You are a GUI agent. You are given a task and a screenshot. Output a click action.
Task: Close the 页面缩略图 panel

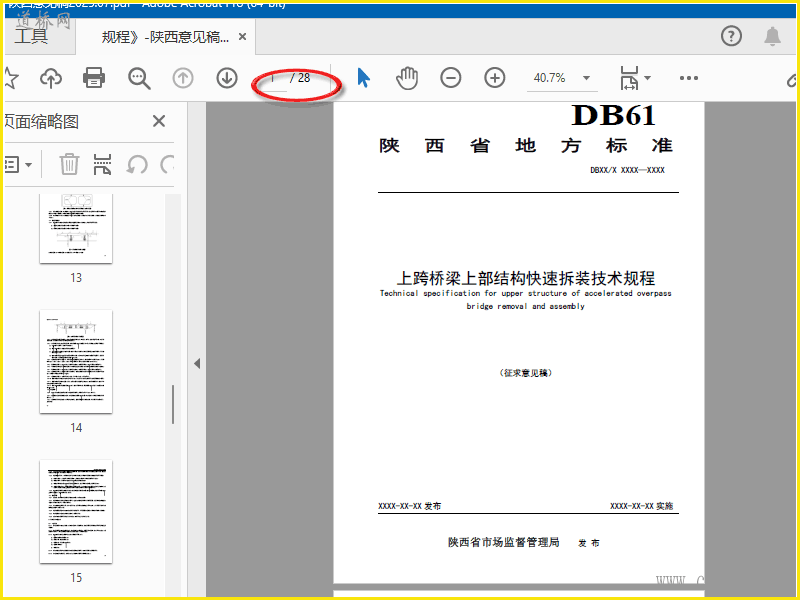point(159,121)
